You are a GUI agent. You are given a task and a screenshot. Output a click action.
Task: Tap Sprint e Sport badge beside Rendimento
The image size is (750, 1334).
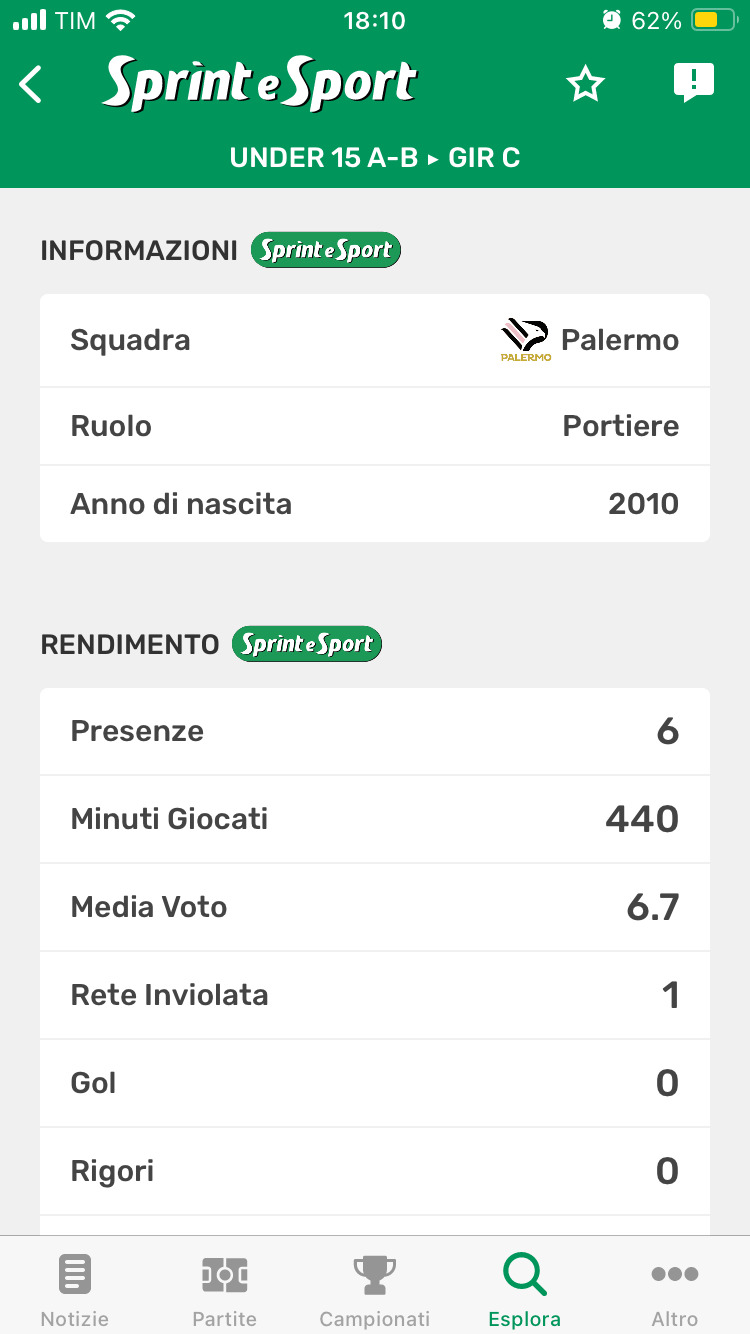306,644
